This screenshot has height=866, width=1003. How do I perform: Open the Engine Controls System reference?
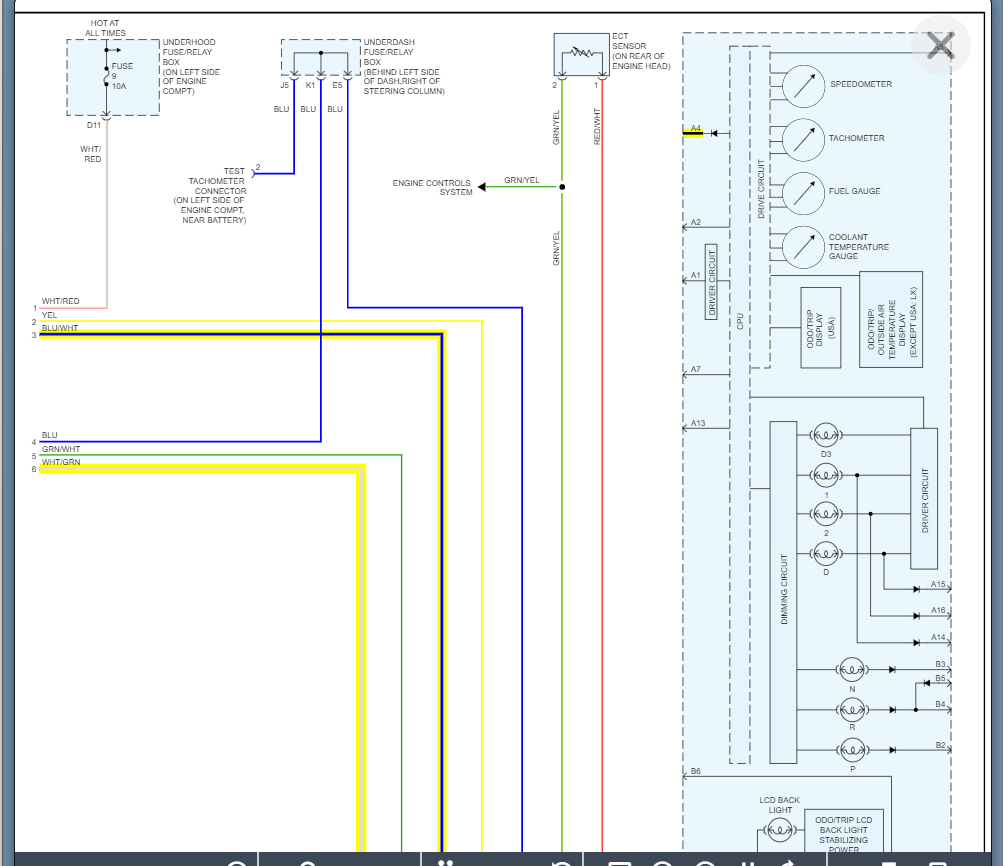tap(431, 187)
